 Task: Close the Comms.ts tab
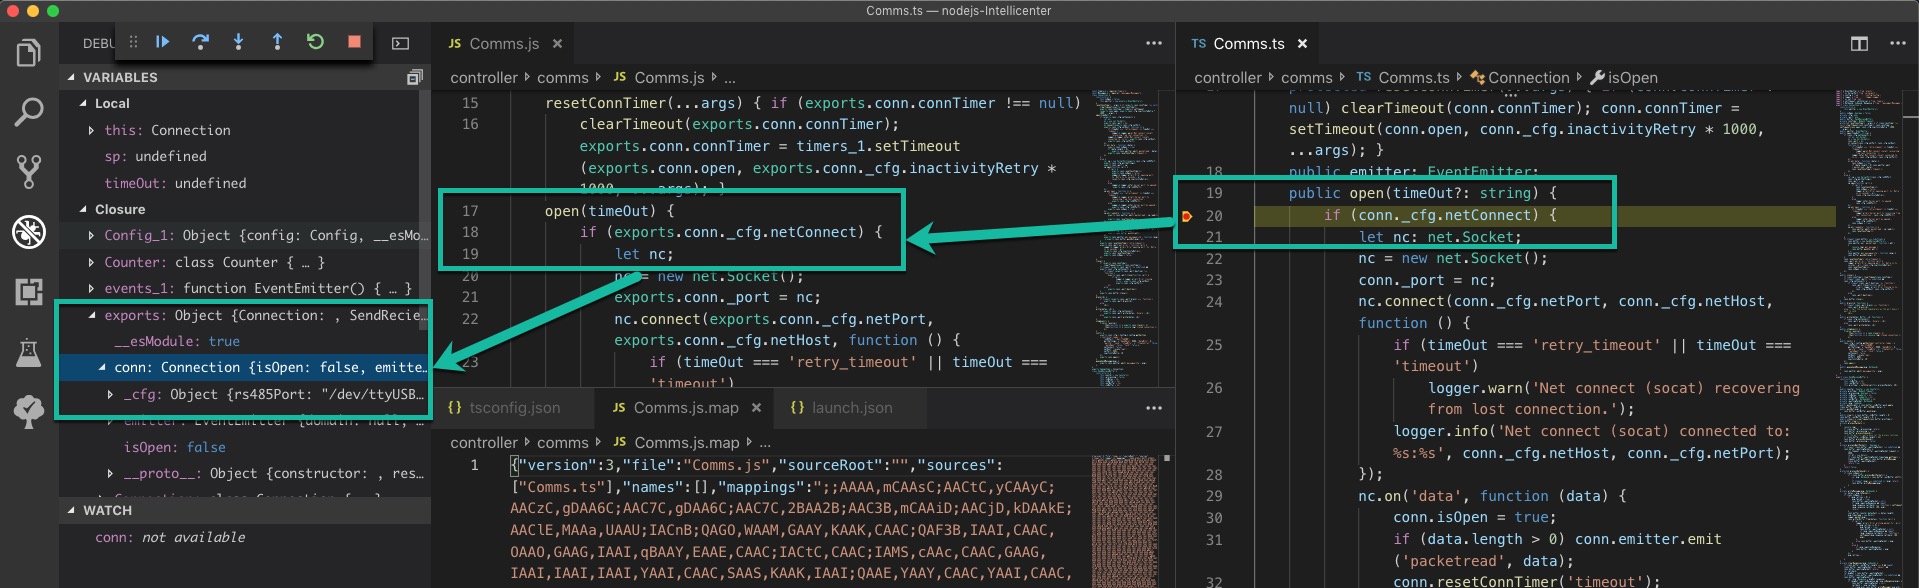coord(1302,44)
